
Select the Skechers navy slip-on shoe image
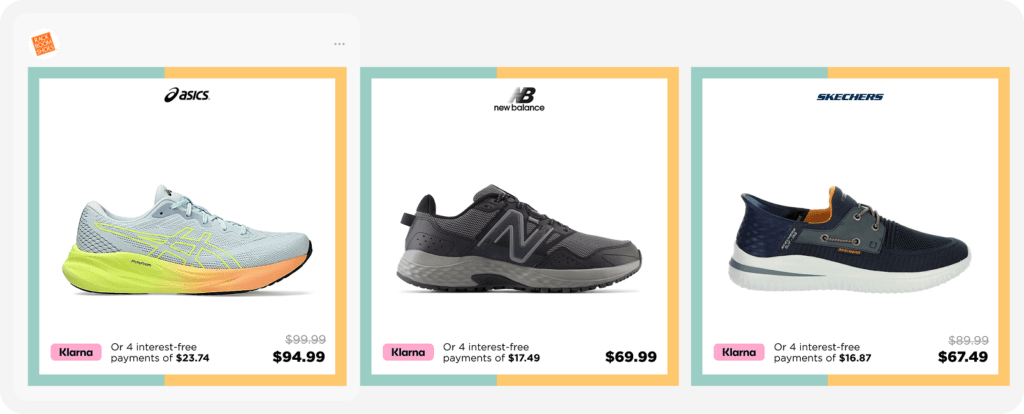click(x=850, y=237)
